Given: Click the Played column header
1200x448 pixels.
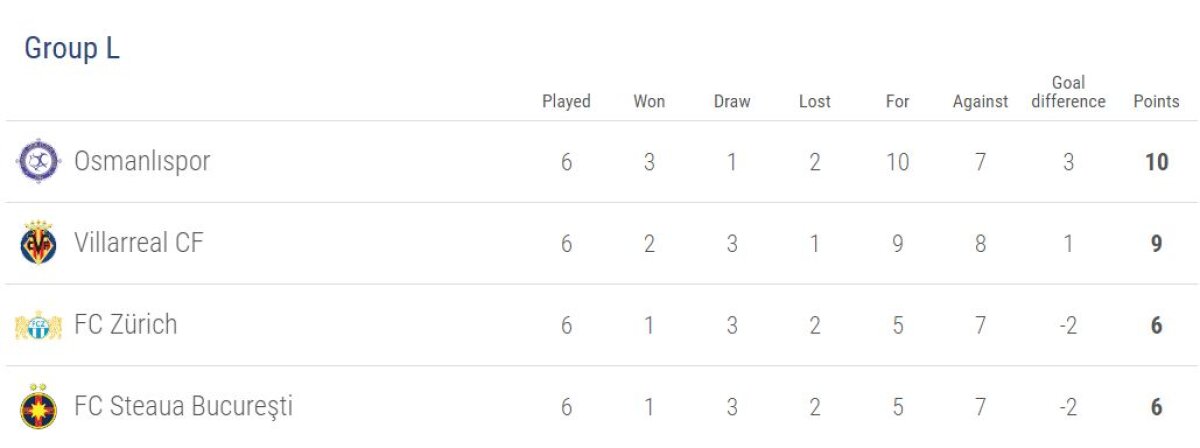Looking at the screenshot, I should 566,101.
